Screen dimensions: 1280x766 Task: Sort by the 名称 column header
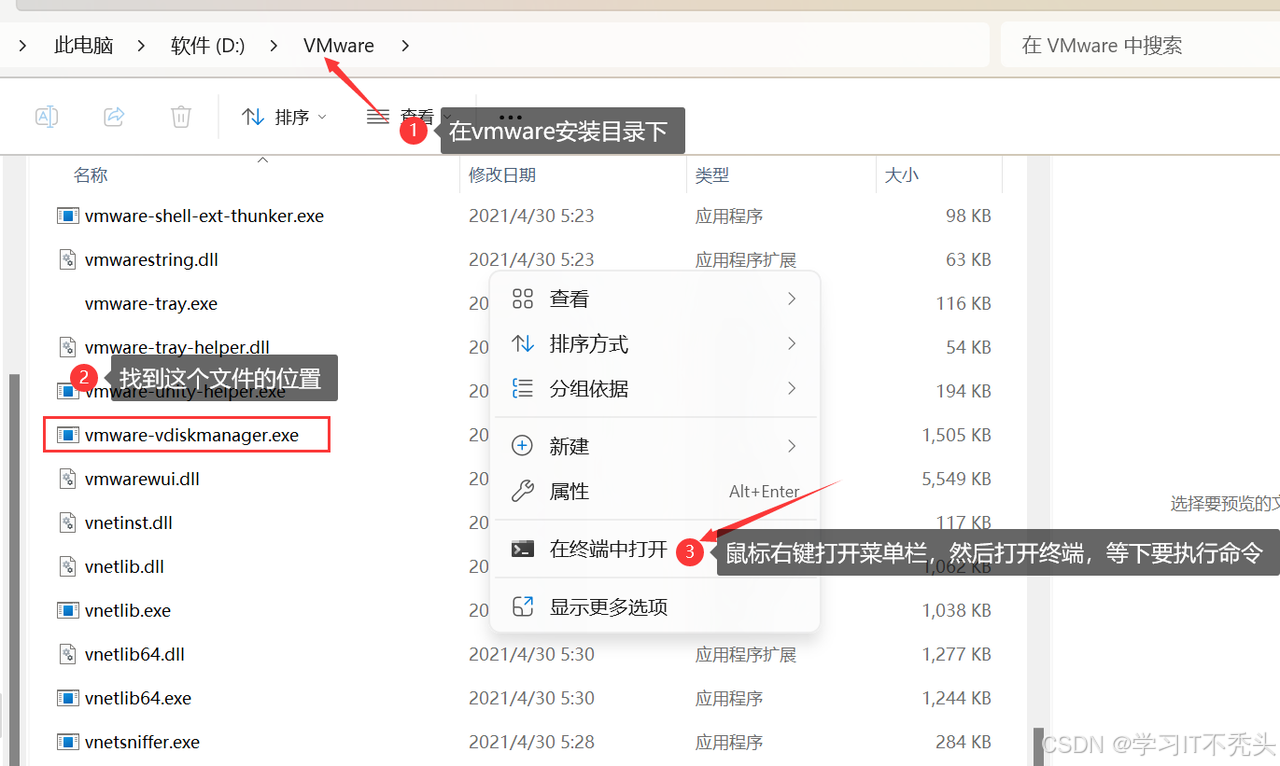coord(91,175)
